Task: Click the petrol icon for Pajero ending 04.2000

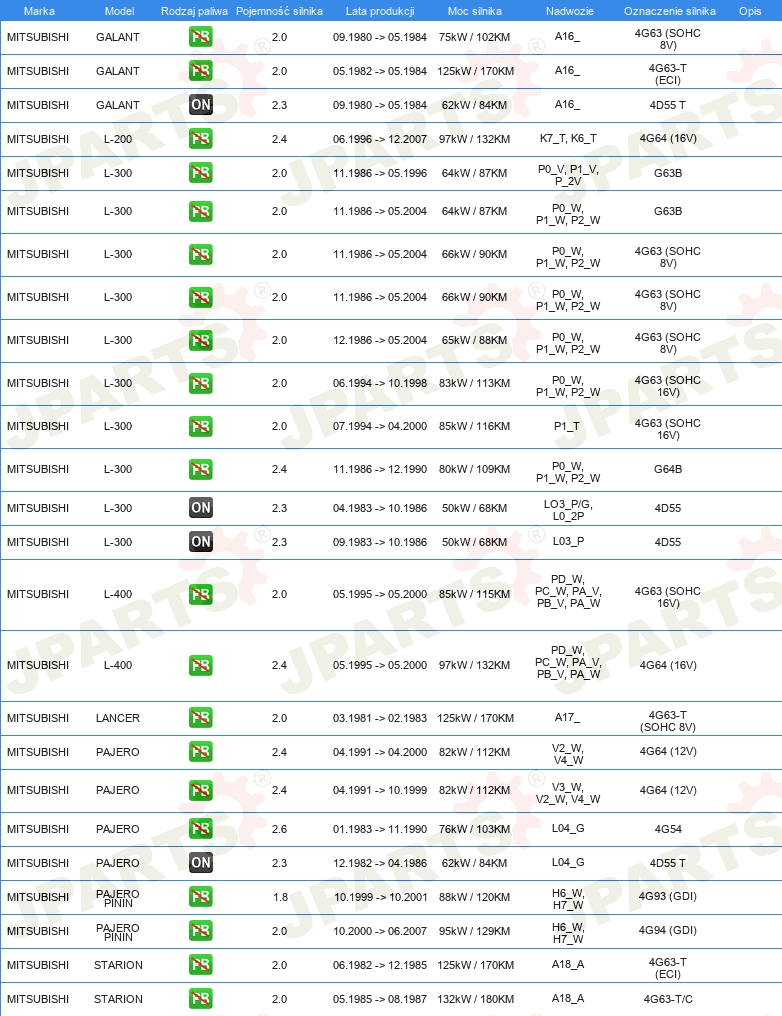Action: point(201,752)
